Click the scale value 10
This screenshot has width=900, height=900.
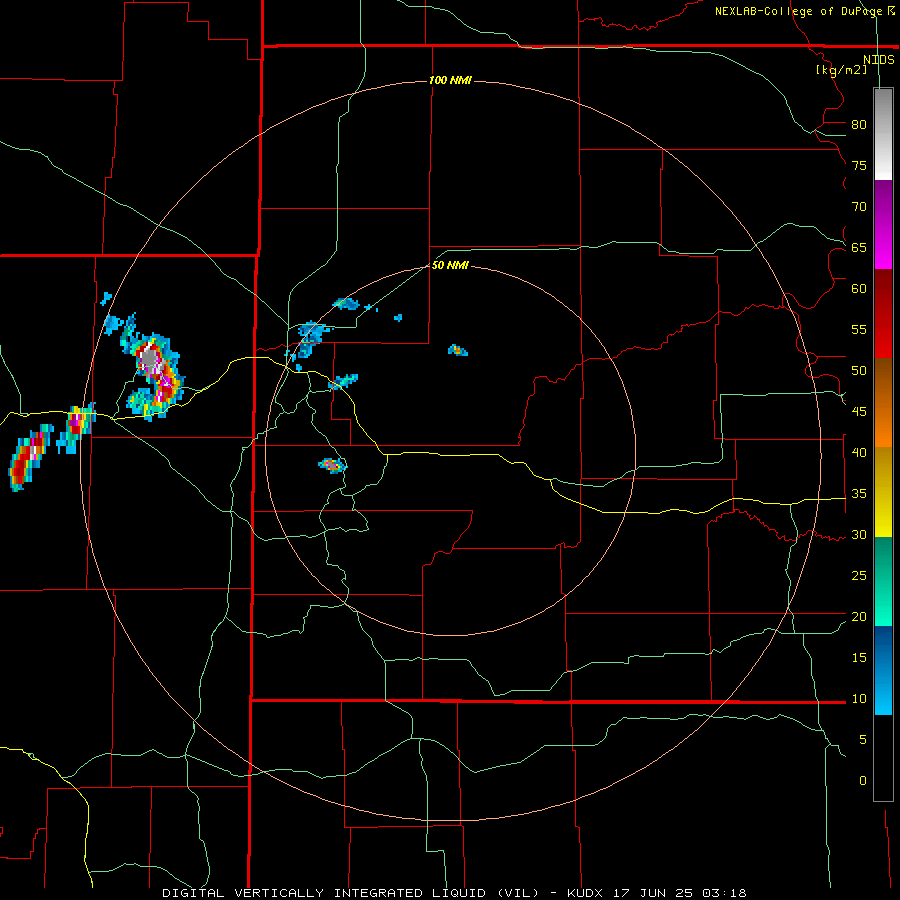tap(859, 699)
